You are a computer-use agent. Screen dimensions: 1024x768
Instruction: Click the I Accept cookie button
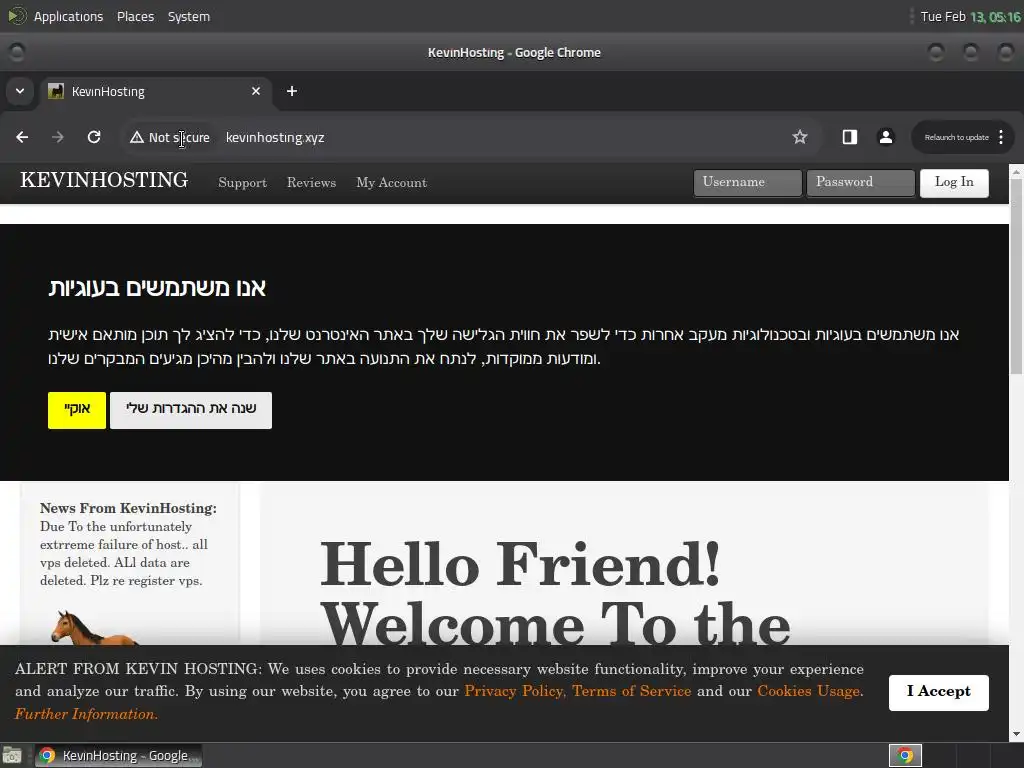click(x=938, y=692)
